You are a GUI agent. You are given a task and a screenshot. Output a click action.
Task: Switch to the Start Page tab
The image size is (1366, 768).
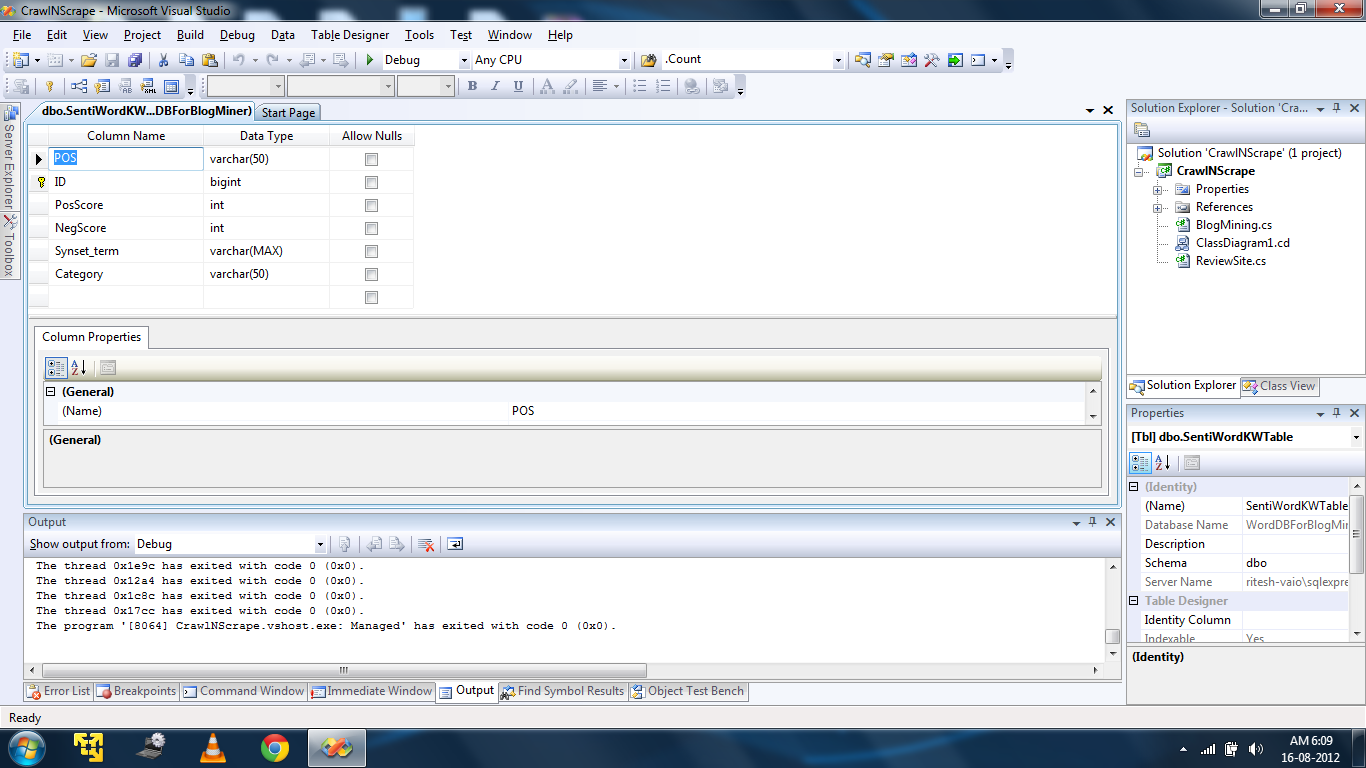tap(288, 113)
